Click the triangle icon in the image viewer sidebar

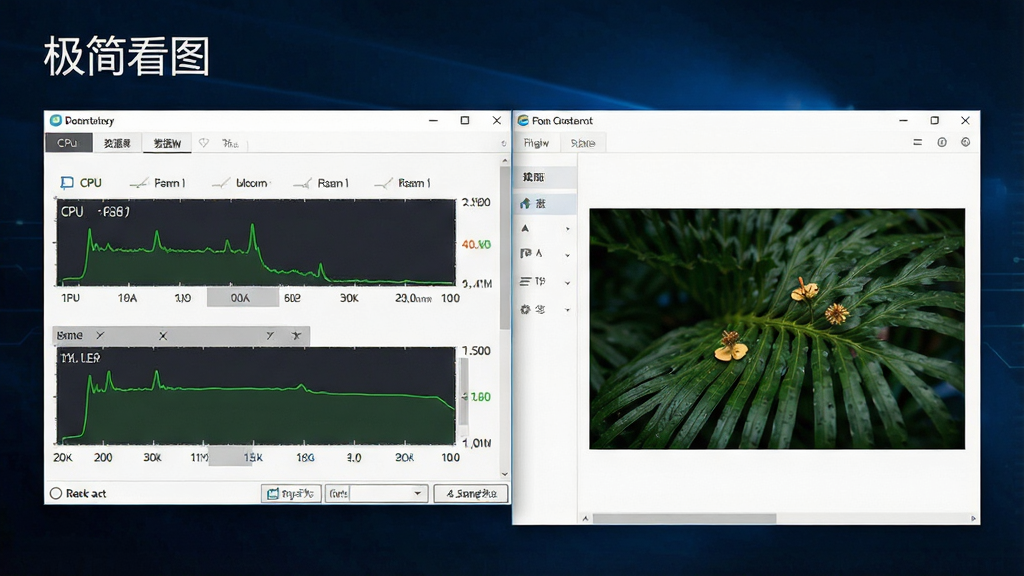pyautogui.click(x=525, y=229)
